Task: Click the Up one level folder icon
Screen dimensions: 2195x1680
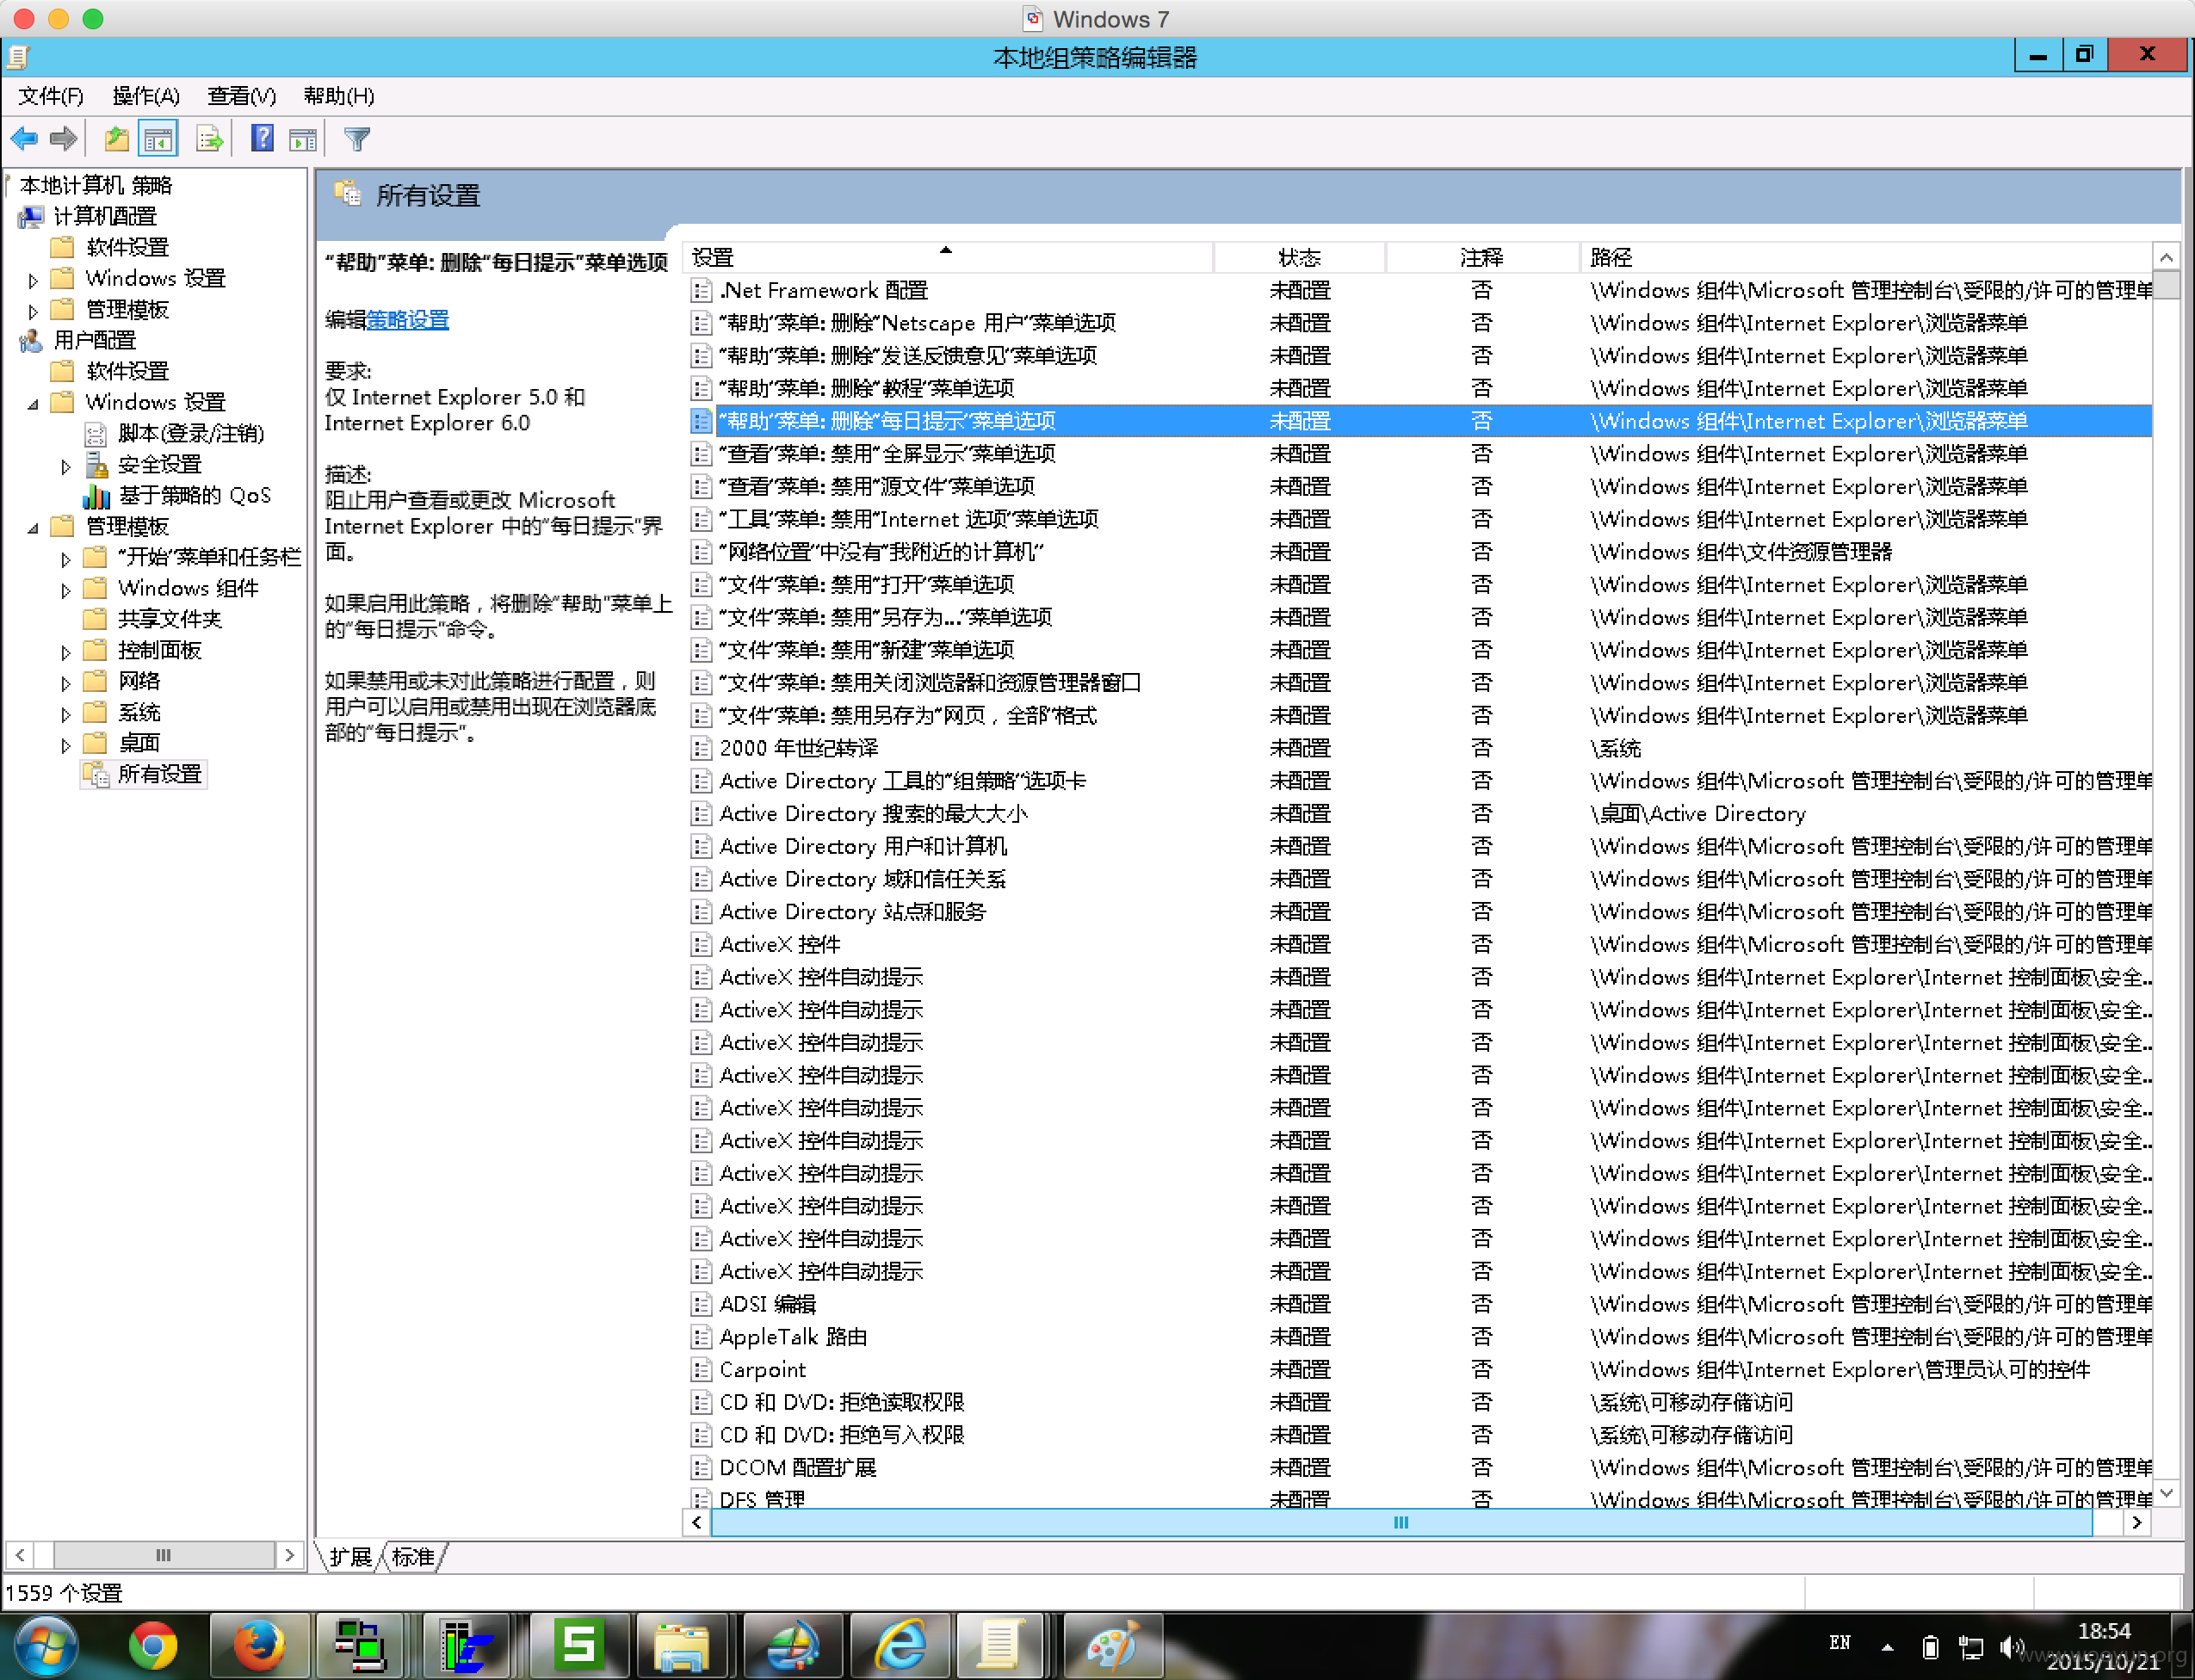Action: coord(116,139)
